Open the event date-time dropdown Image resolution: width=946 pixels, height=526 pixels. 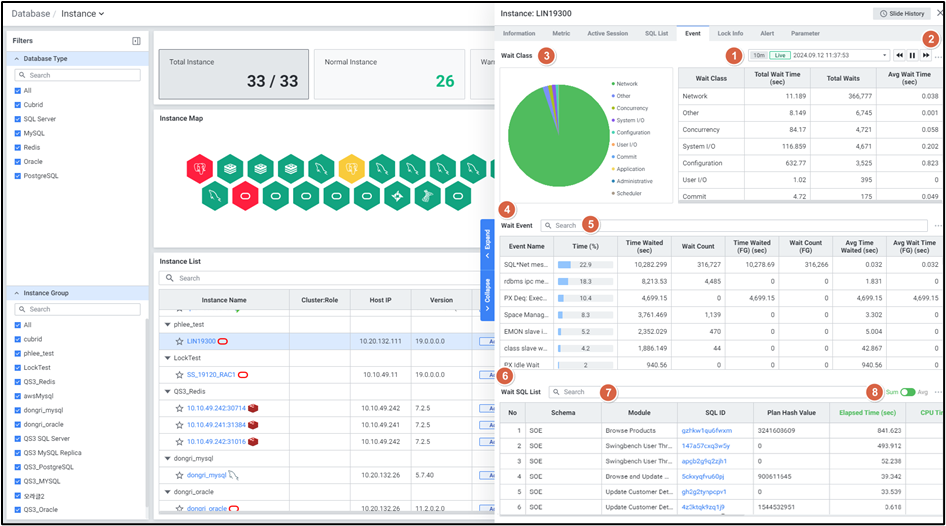pos(883,55)
